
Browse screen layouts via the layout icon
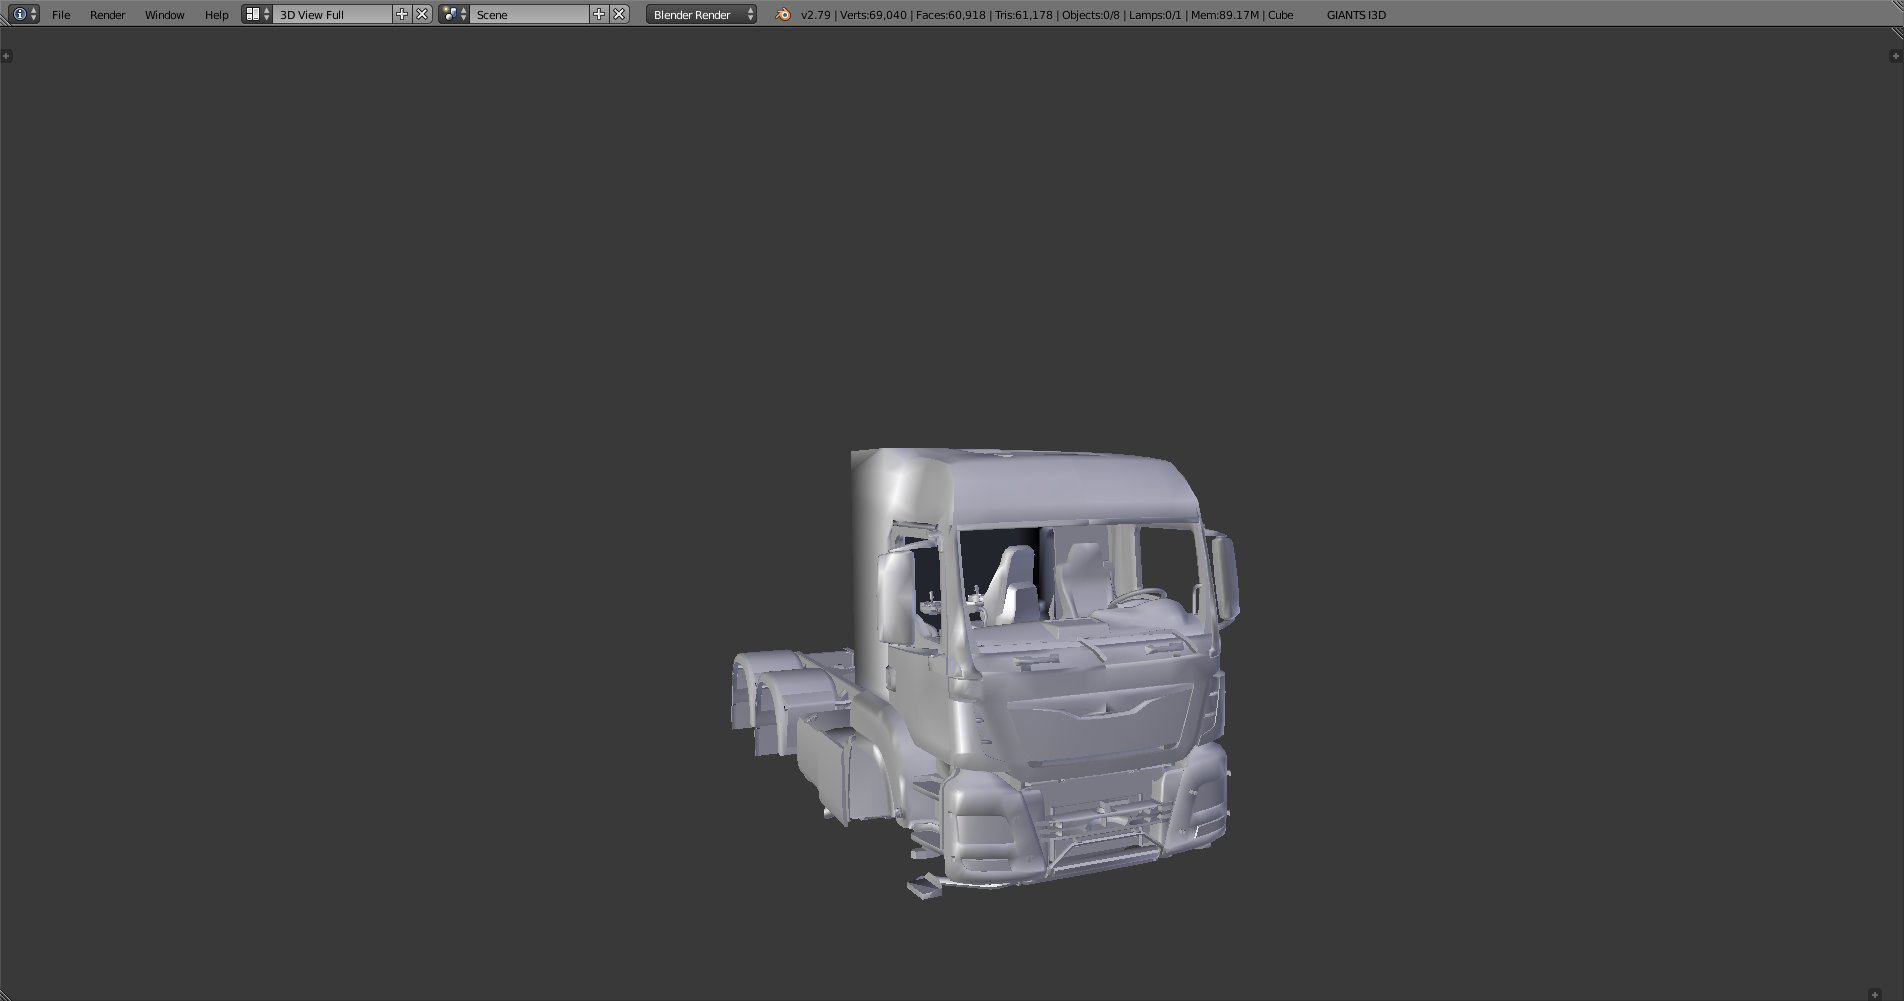[x=257, y=14]
